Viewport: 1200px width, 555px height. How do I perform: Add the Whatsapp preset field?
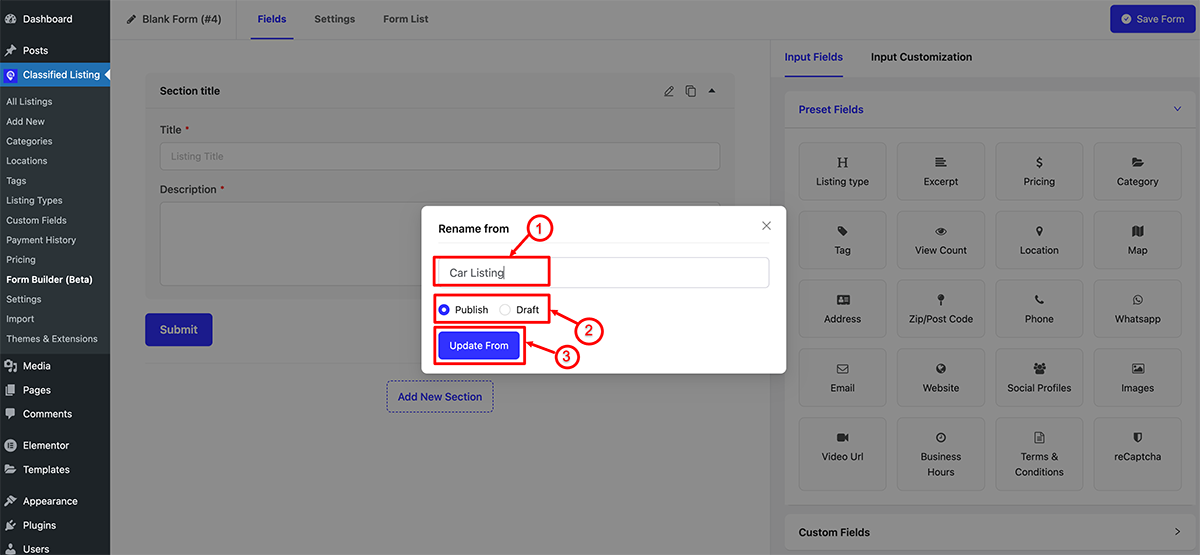point(1137,309)
